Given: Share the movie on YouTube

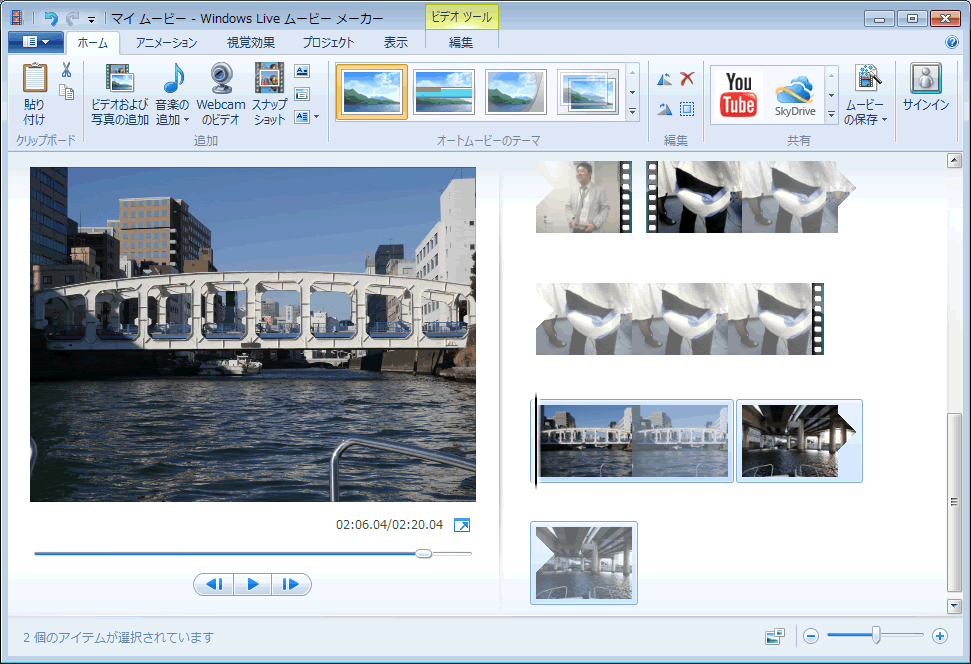Looking at the screenshot, I should (x=738, y=95).
